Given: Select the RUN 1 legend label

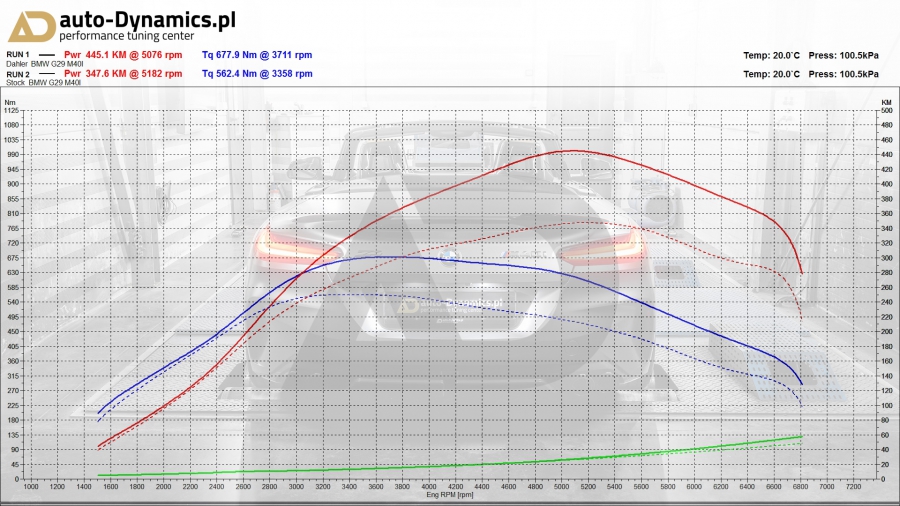Looking at the screenshot, I should point(18,54).
